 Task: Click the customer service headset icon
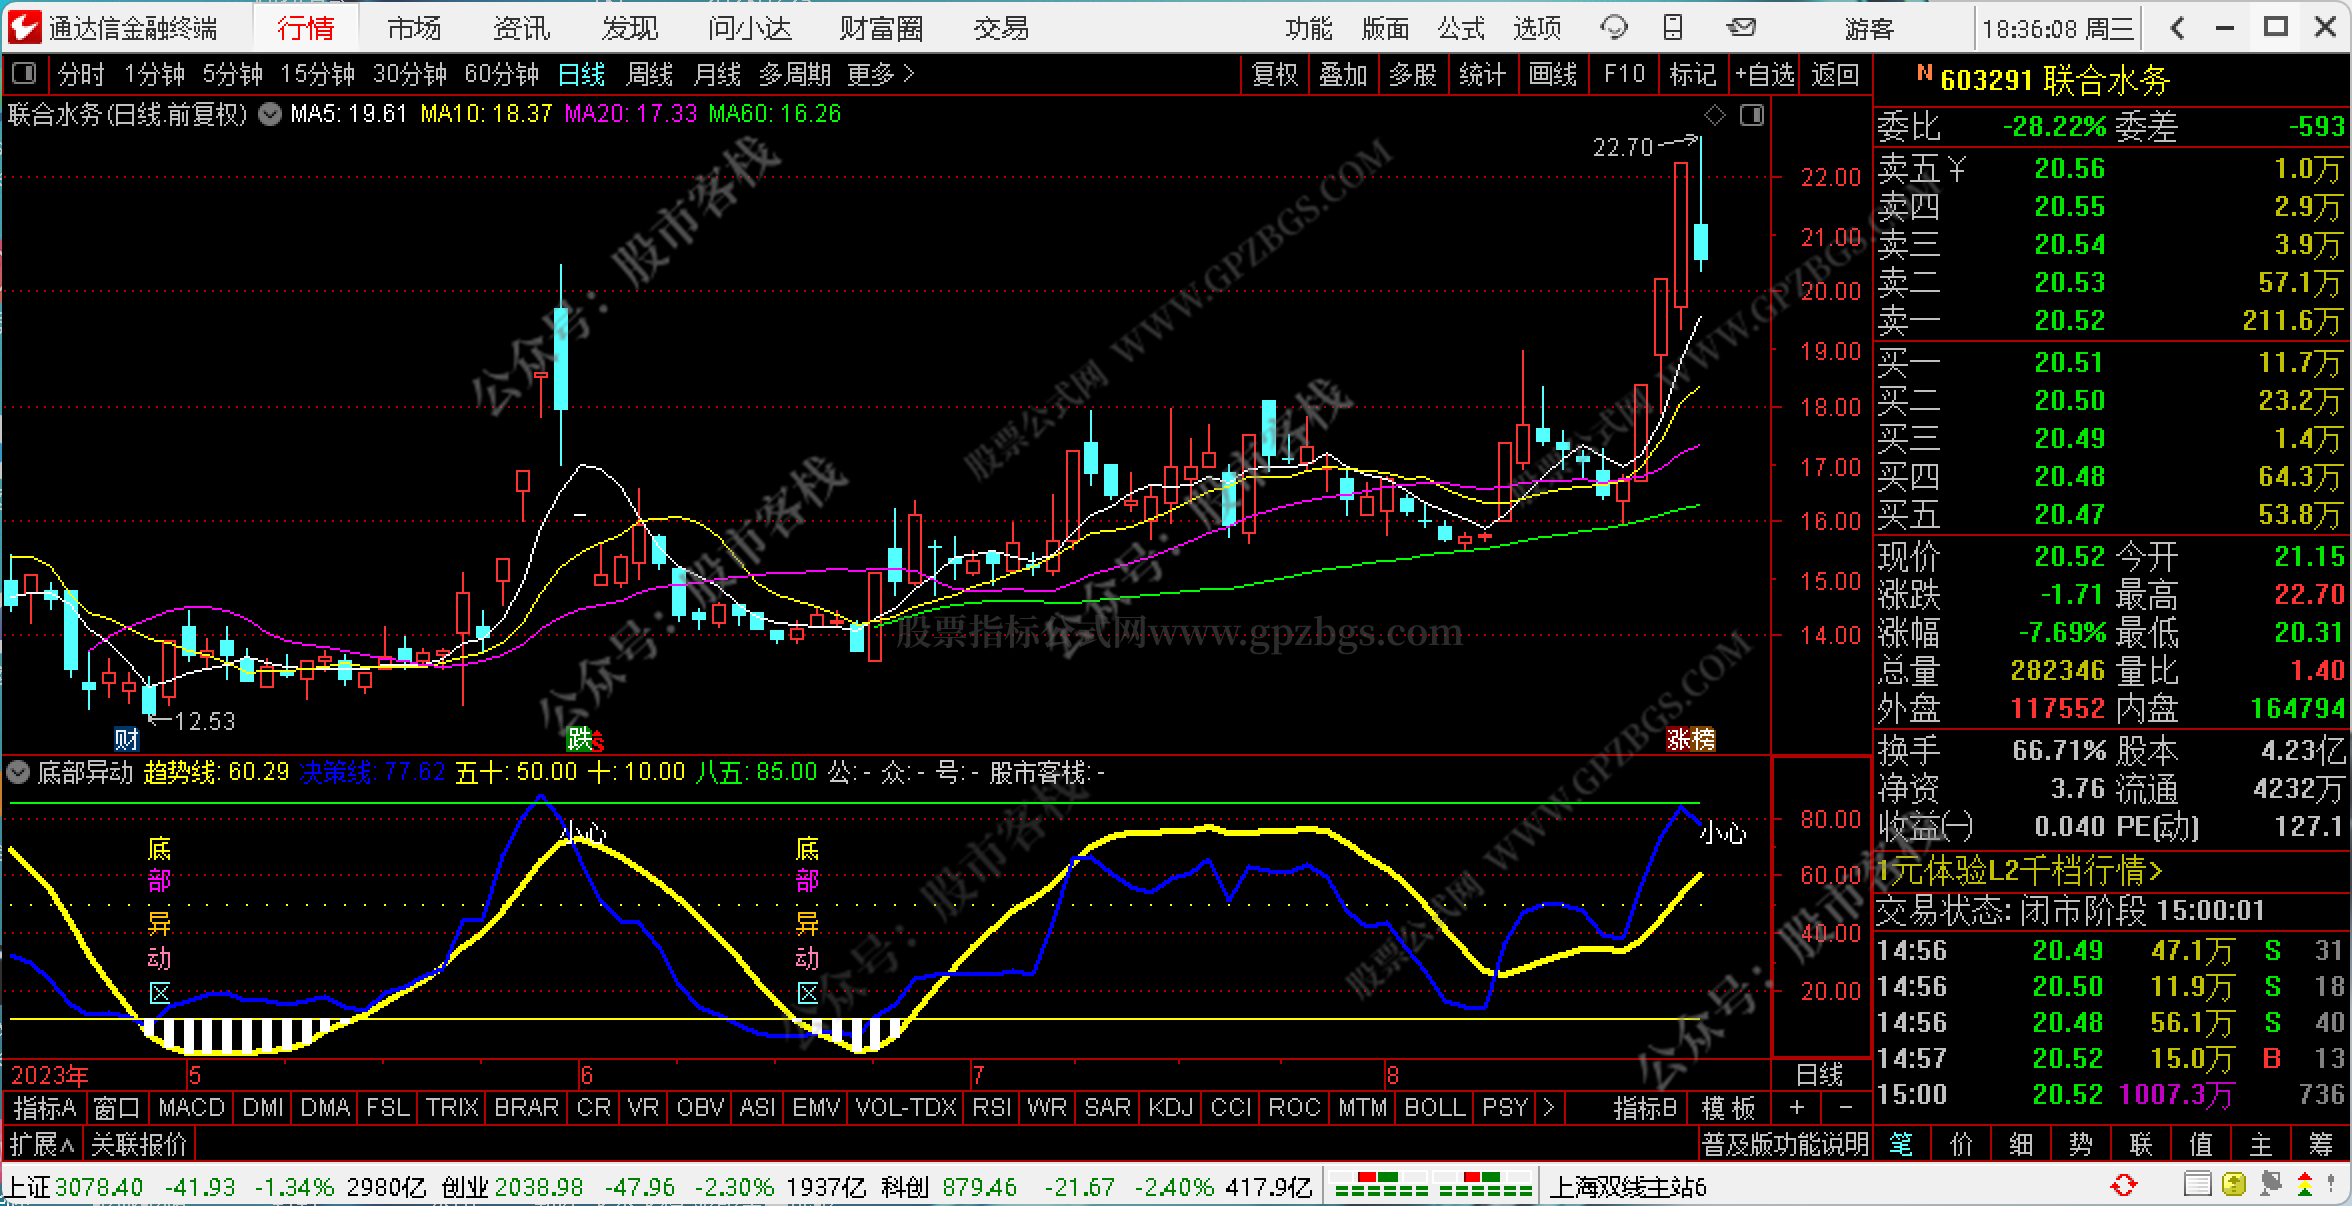[x=1614, y=28]
